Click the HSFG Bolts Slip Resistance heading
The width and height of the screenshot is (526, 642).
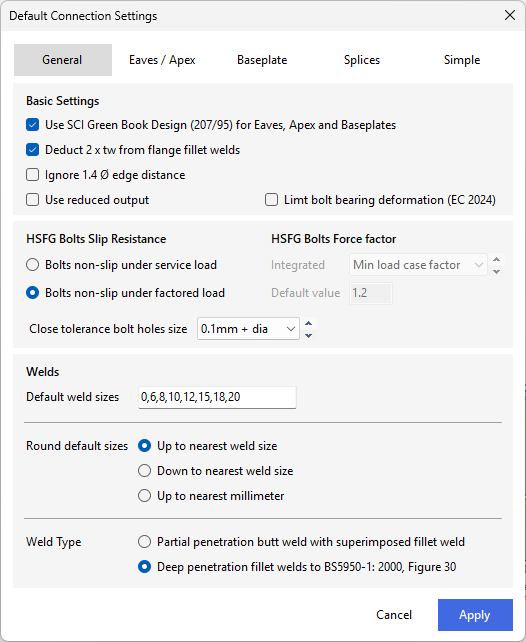[96, 239]
